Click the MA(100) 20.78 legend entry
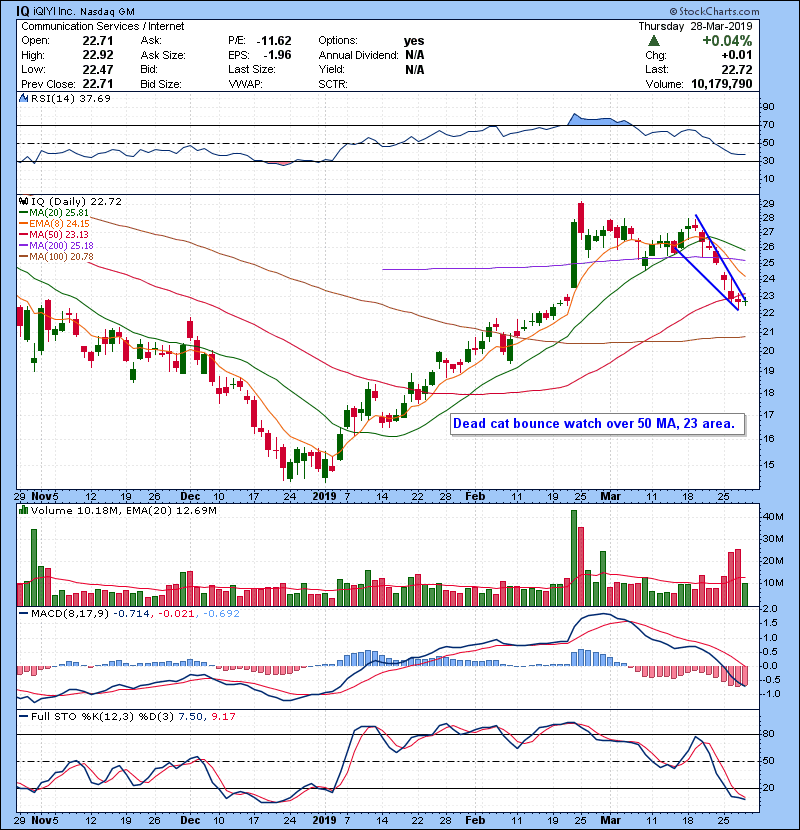The height and width of the screenshot is (830, 800). pos(56,257)
